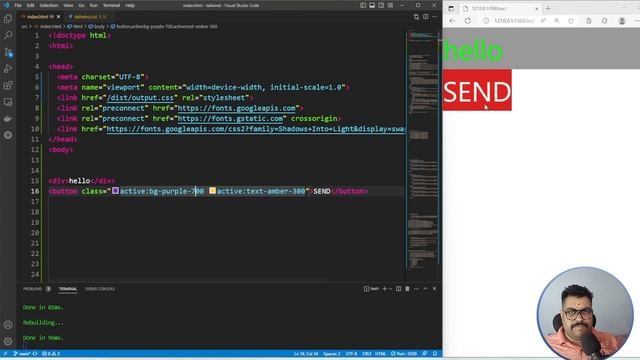Open the Edit menu

31,5
